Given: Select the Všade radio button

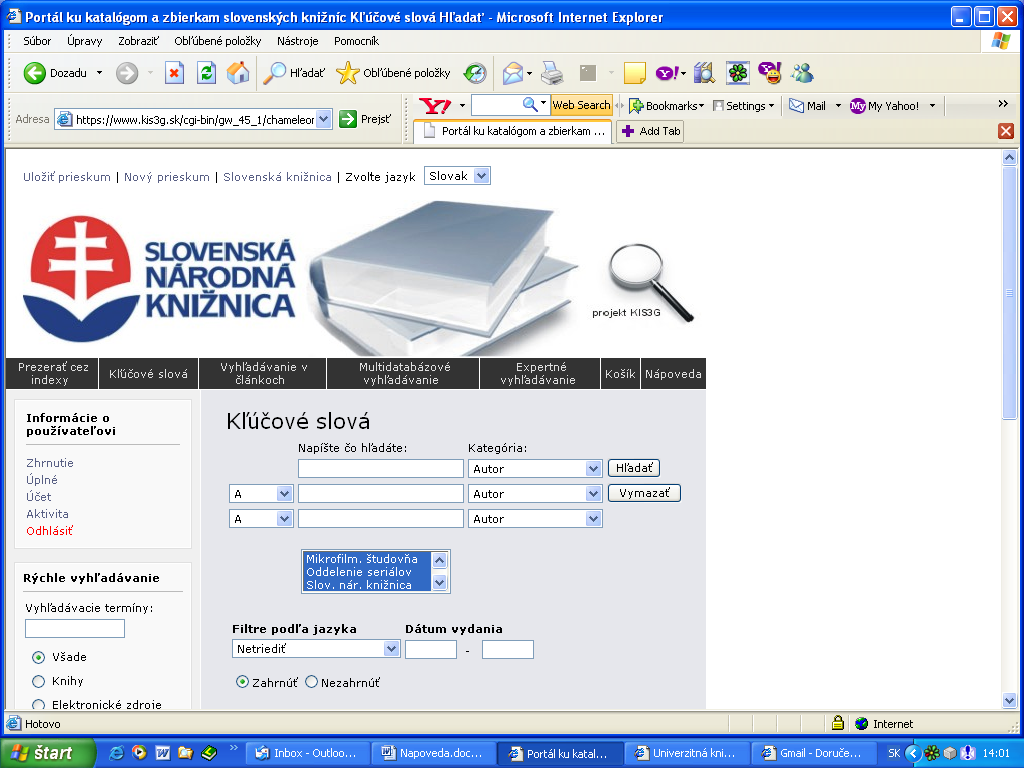Looking at the screenshot, I should (x=39, y=657).
